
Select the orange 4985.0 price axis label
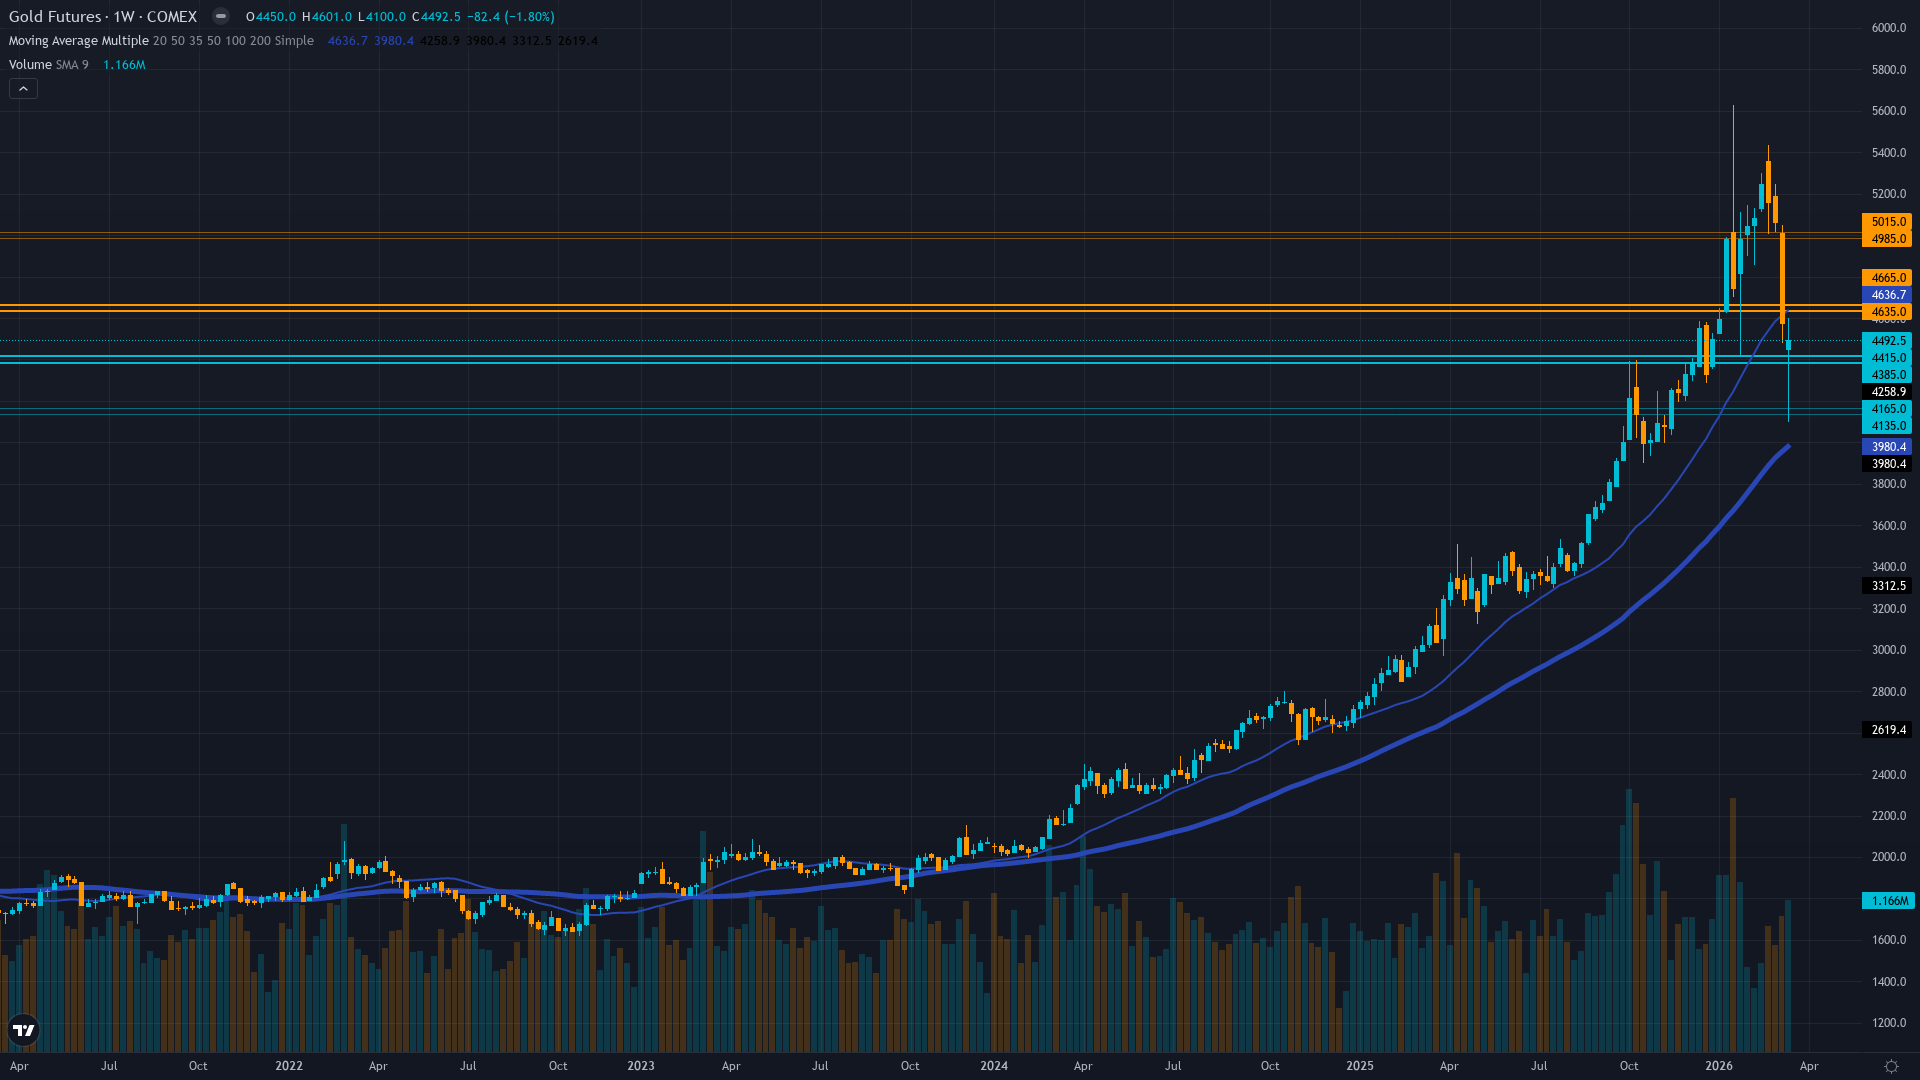click(1887, 239)
